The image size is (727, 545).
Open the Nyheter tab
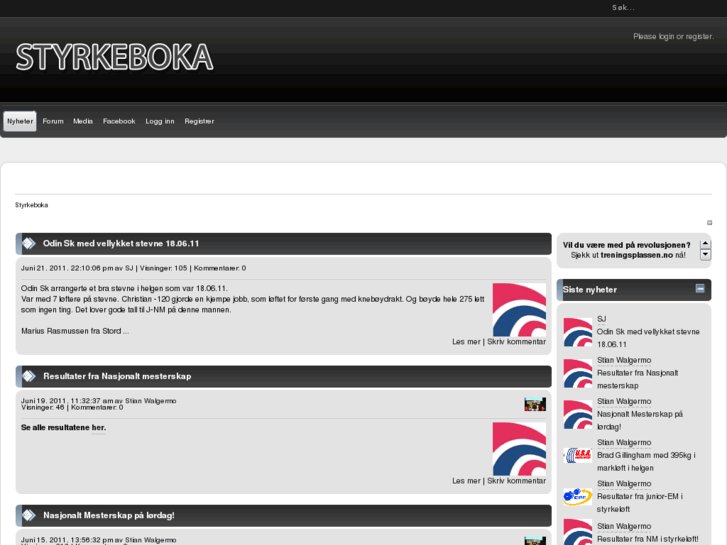20,122
